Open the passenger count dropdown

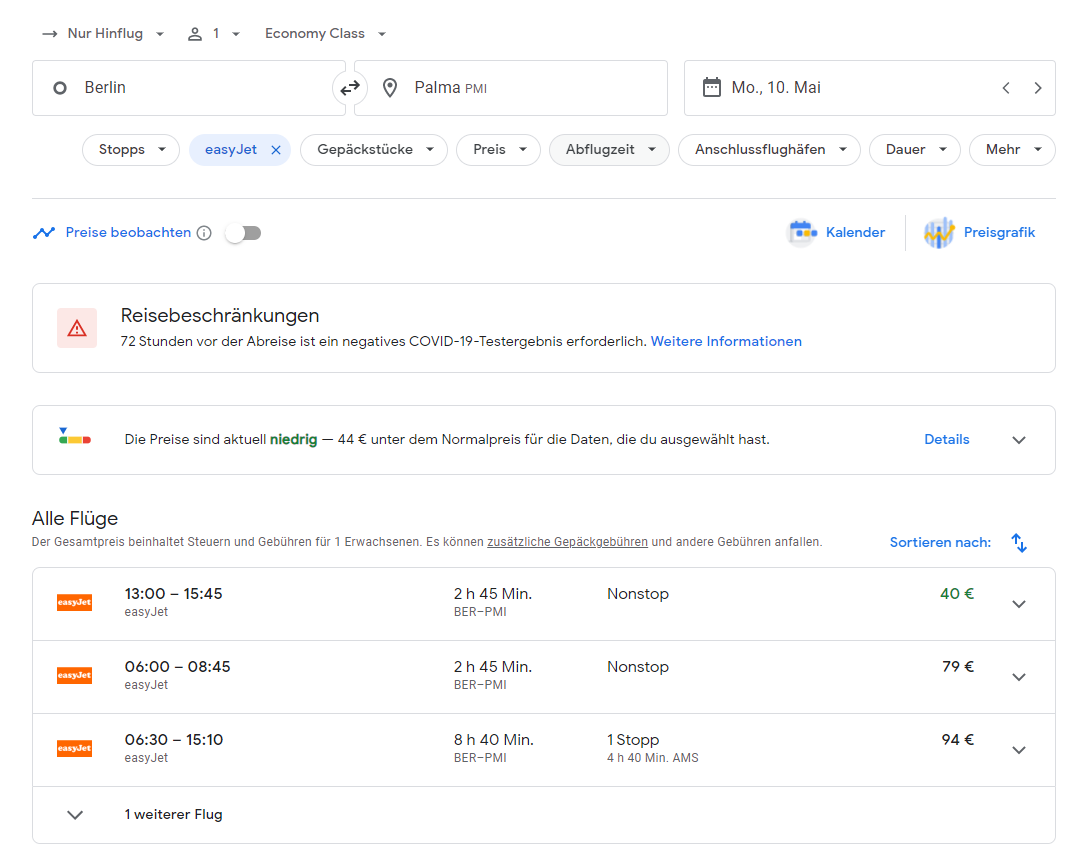[214, 34]
